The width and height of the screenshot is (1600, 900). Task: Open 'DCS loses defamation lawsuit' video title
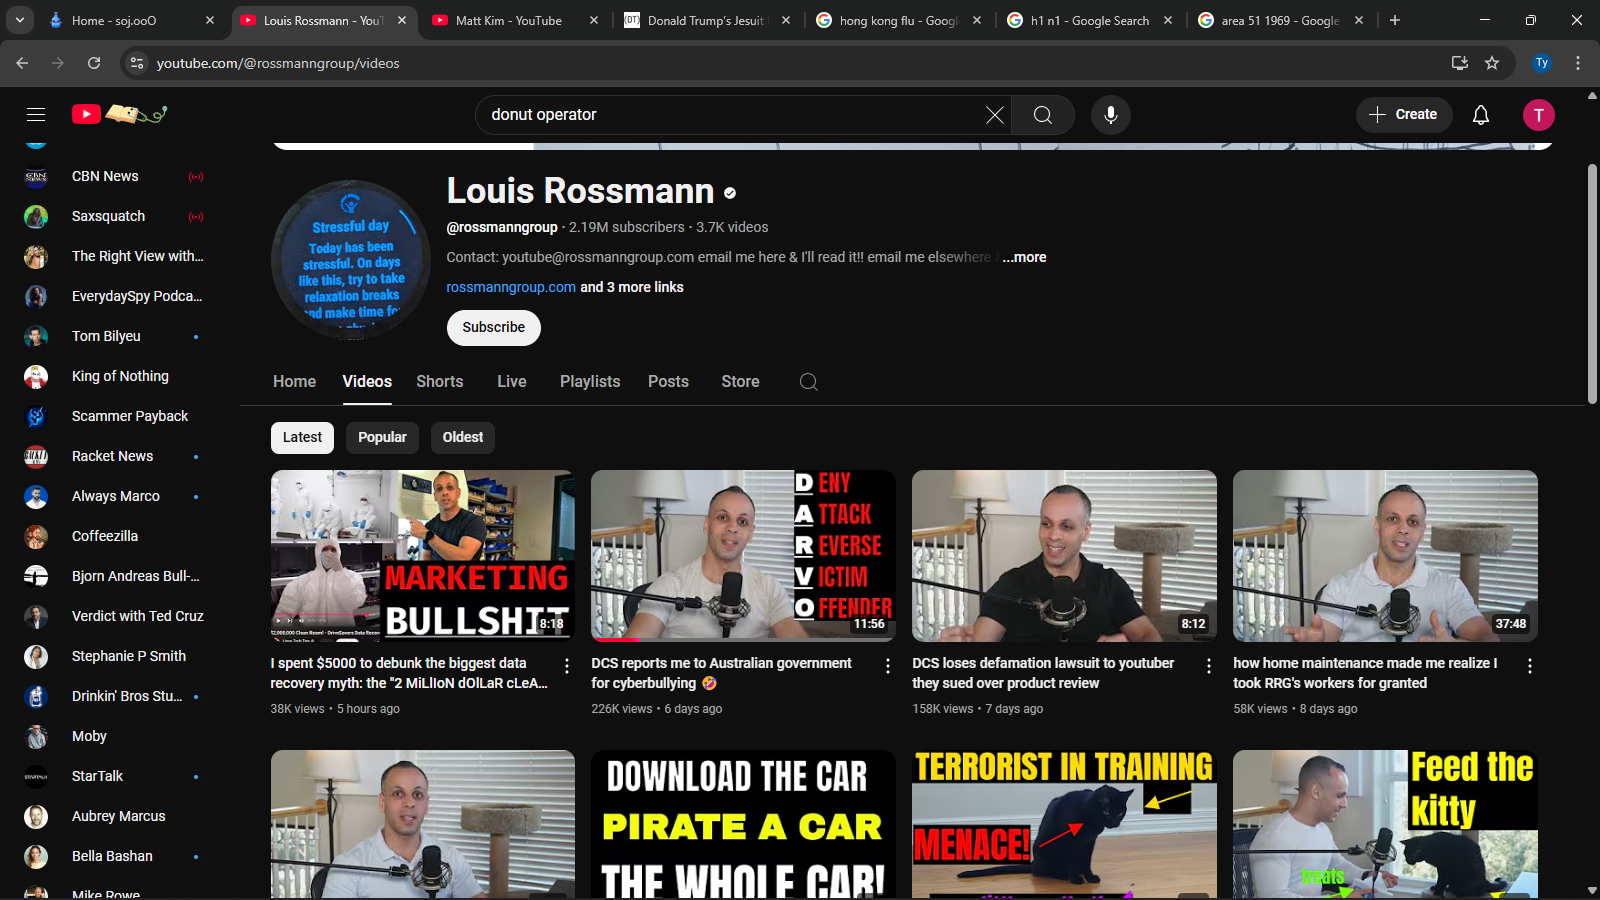[1043, 673]
